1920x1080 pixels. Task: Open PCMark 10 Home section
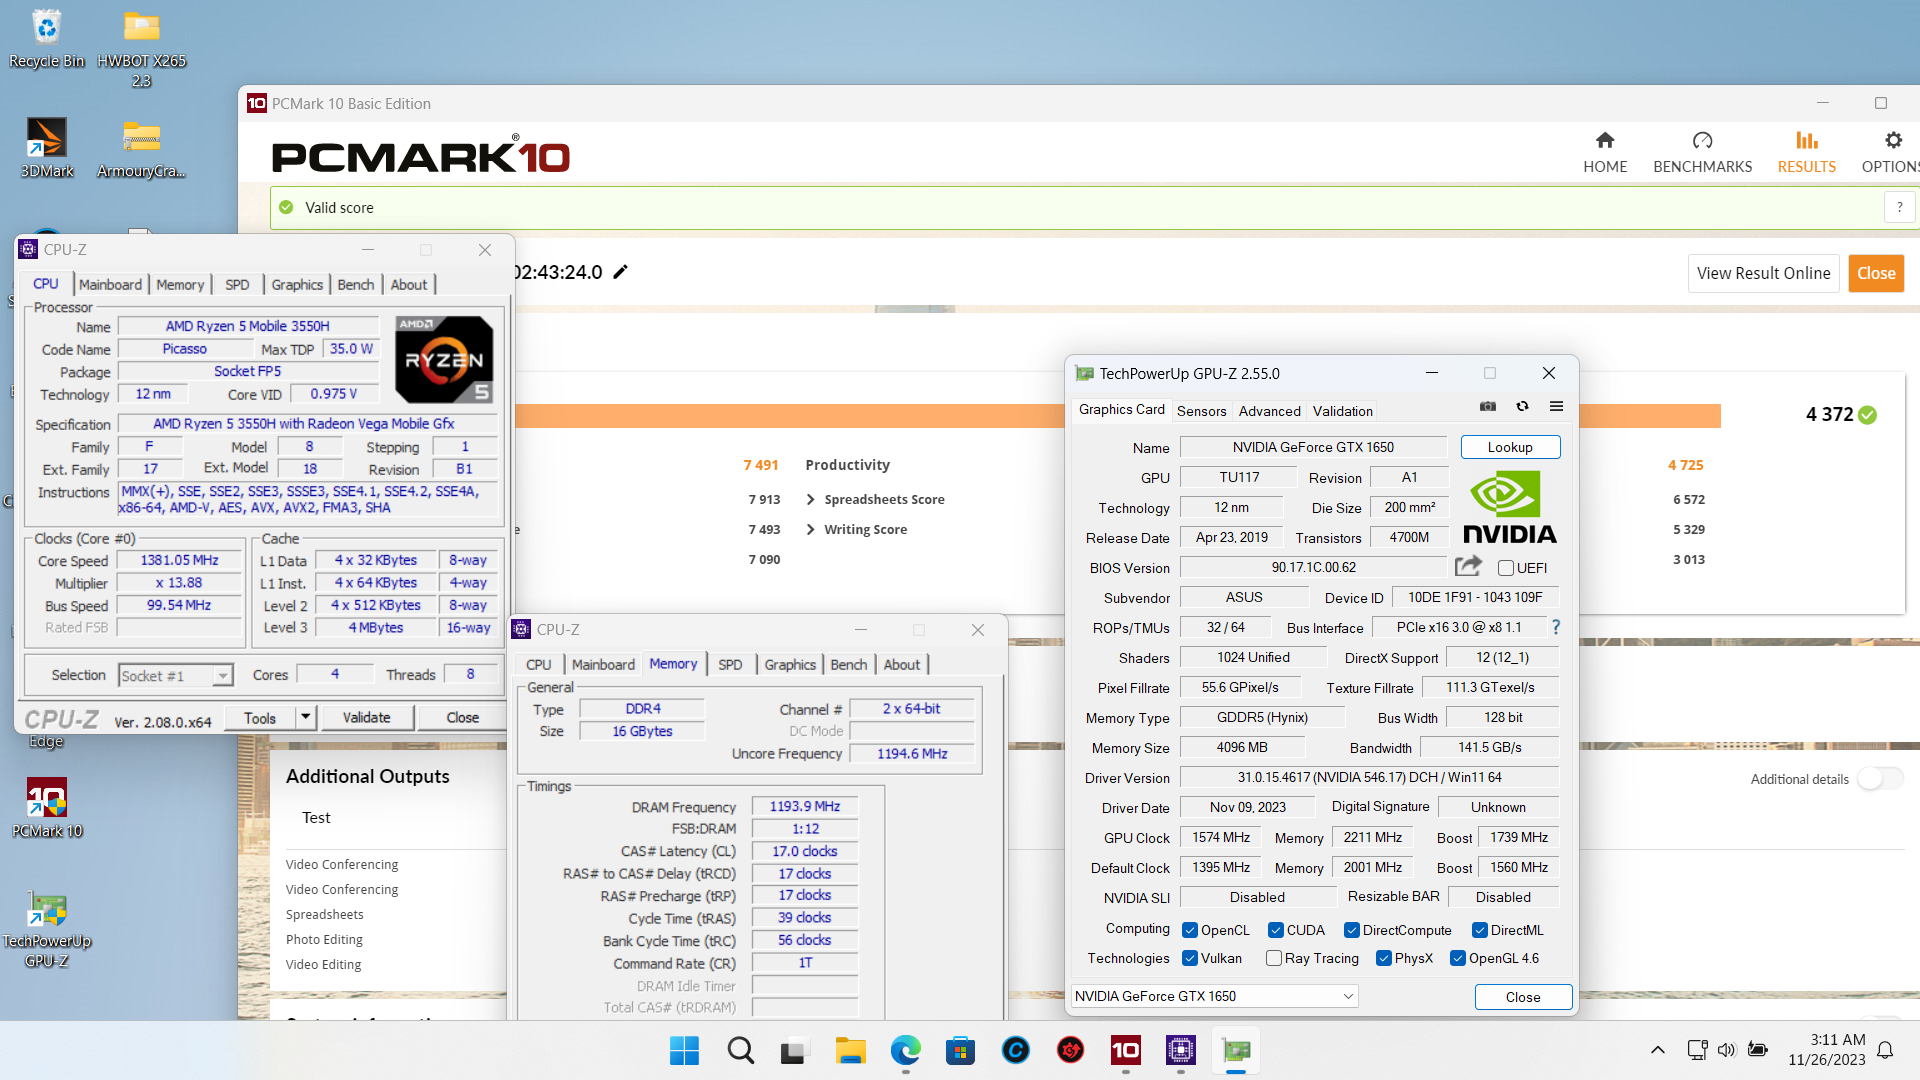tap(1605, 152)
